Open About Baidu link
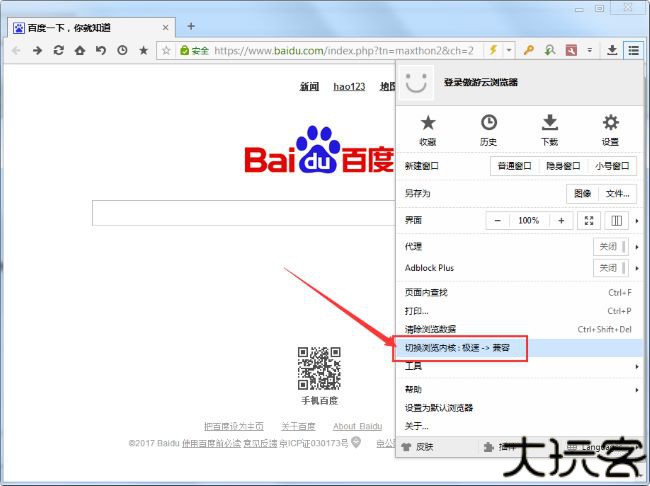Viewport: 650px width, 486px height. [357, 426]
